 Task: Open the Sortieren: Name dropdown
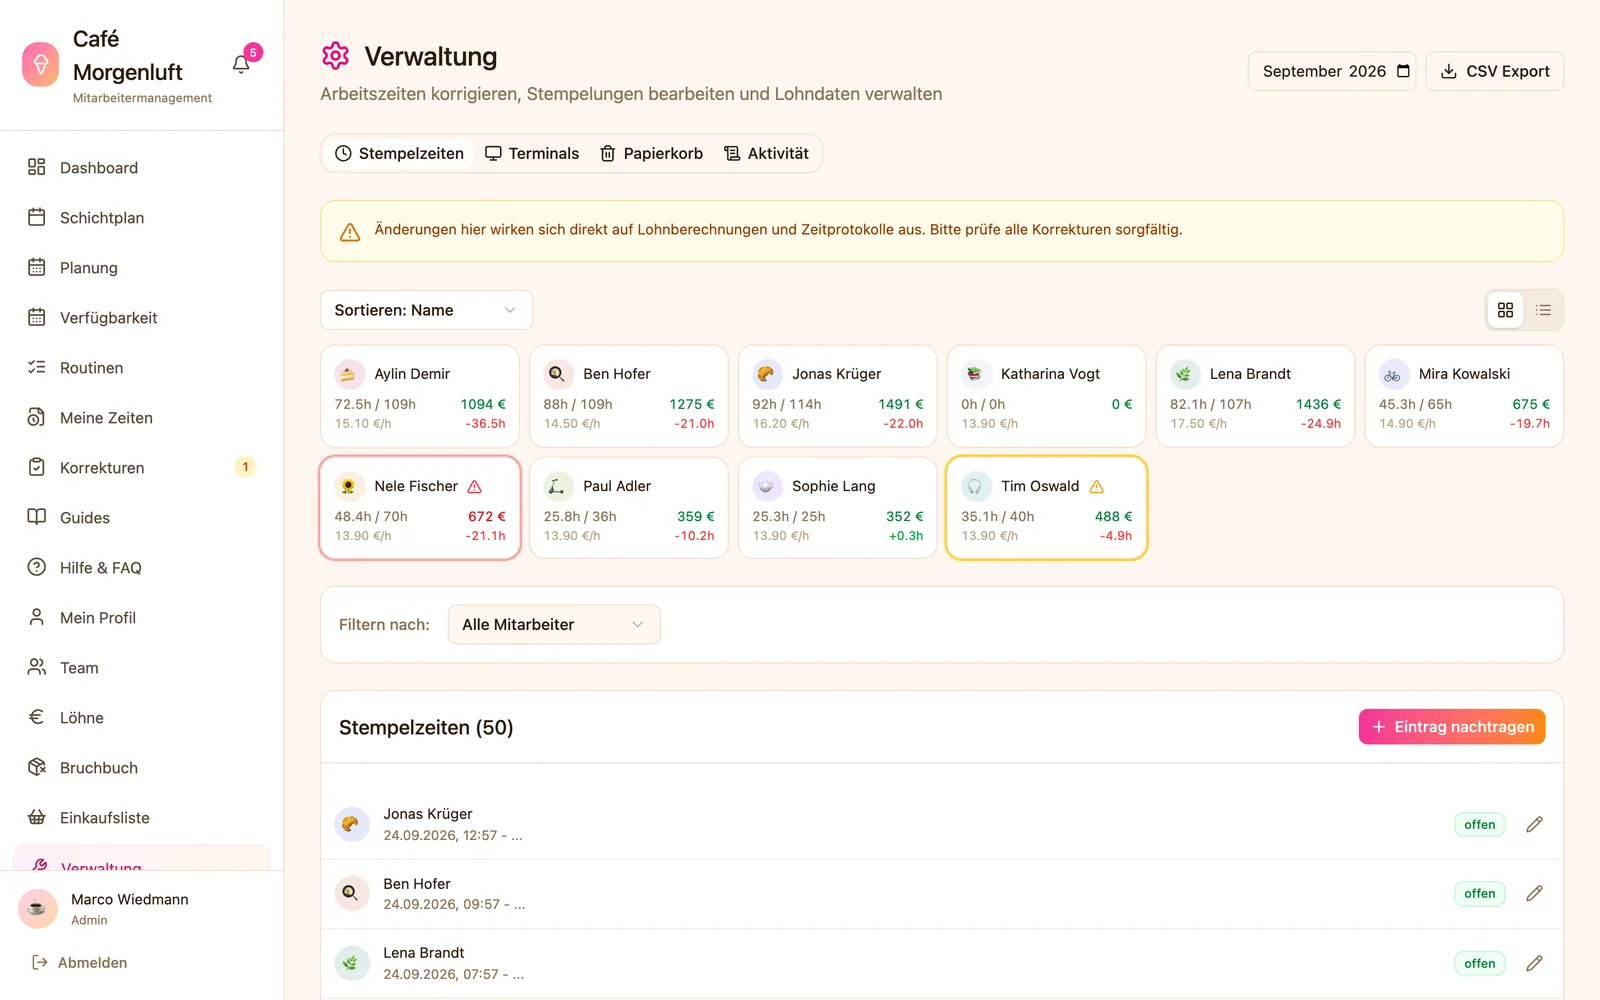pyautogui.click(x=426, y=310)
